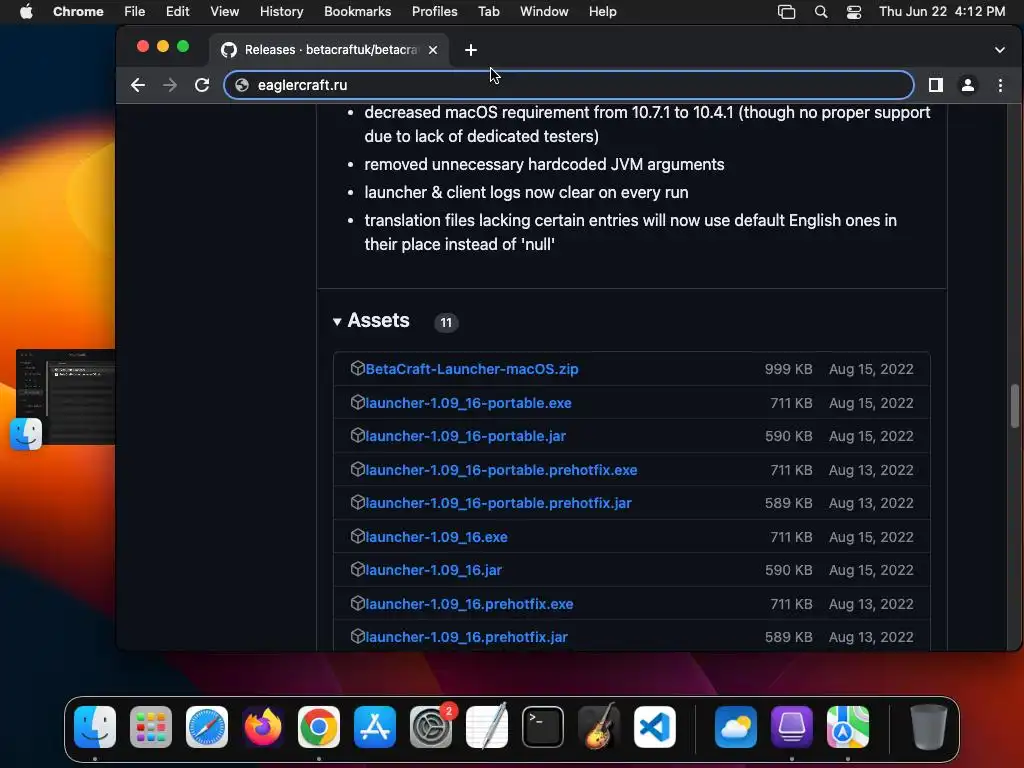Open the File menu

click(x=135, y=12)
